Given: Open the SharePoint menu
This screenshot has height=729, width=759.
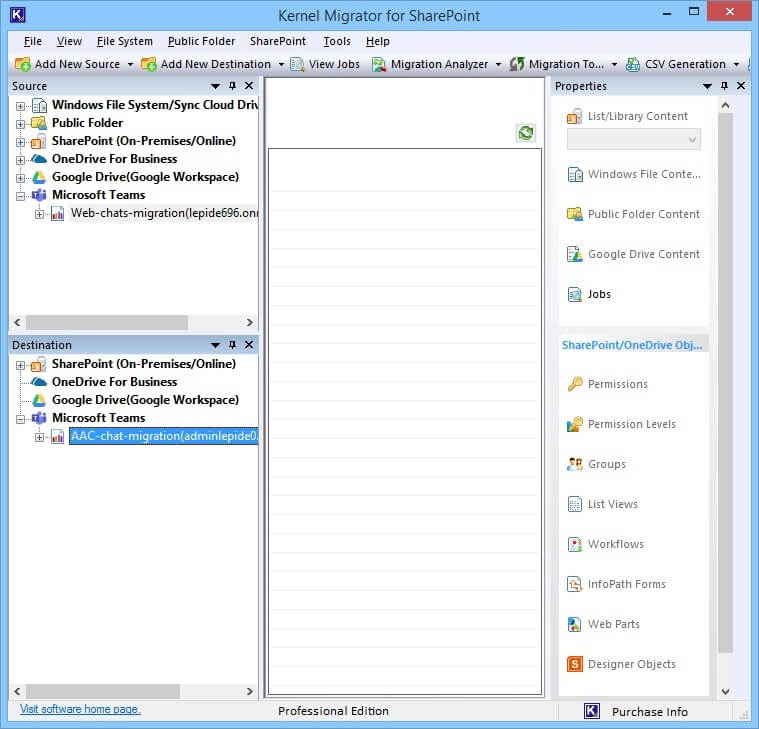Looking at the screenshot, I should click(x=278, y=42).
